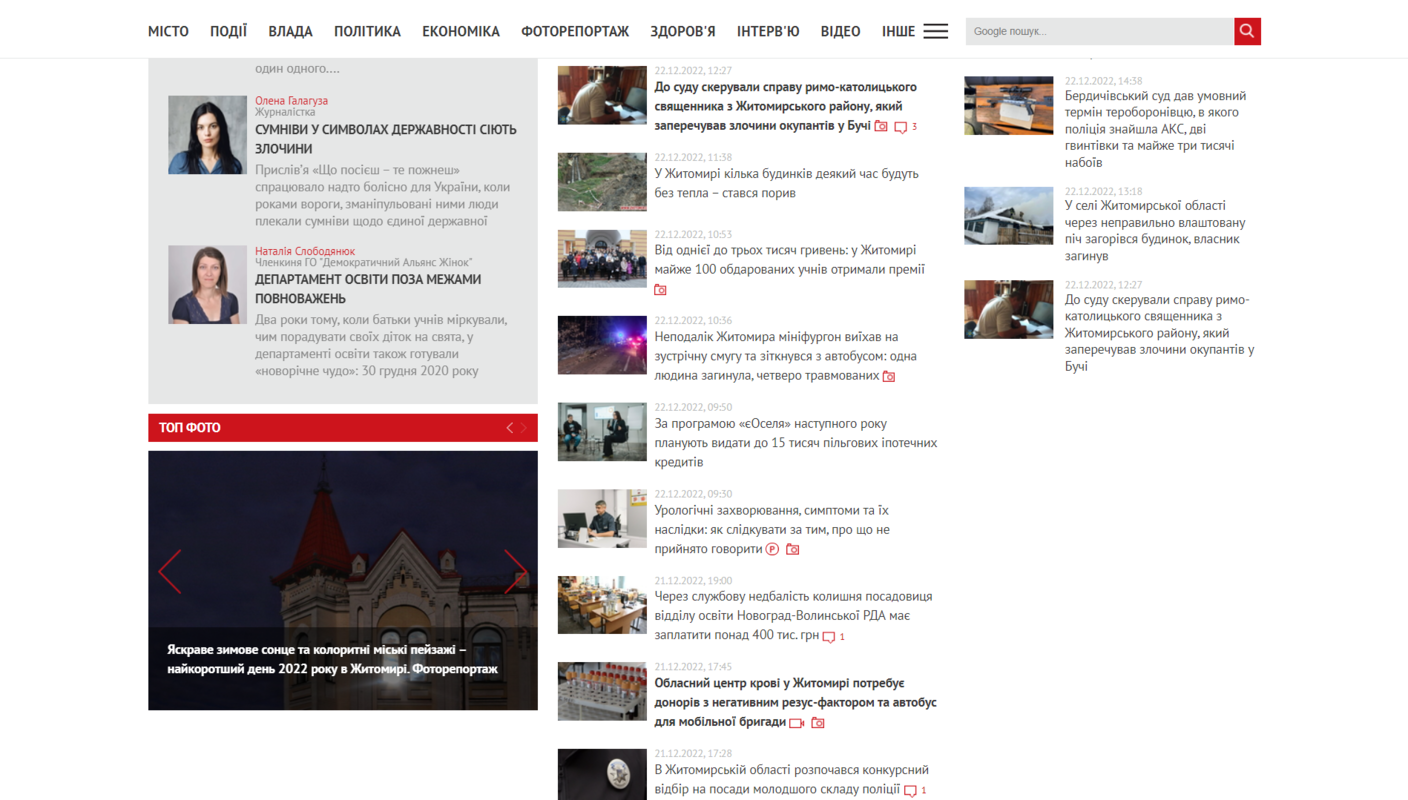Click sidebar thumbnail of rifle weapons article
This screenshot has height=800, width=1408.
(x=1009, y=106)
